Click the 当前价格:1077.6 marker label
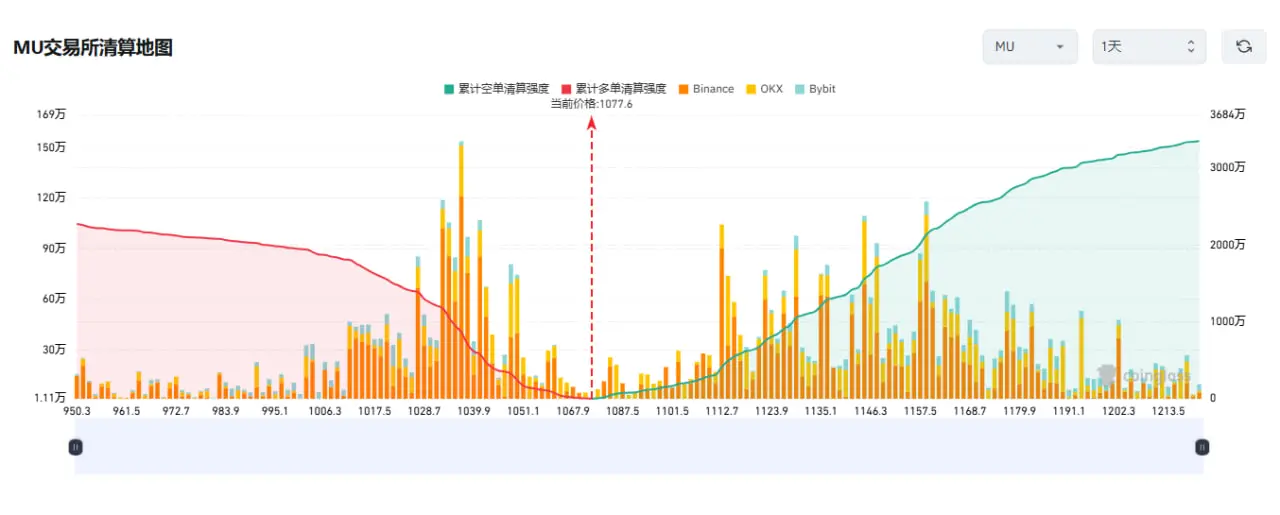The width and height of the screenshot is (1280, 515). (x=592, y=104)
